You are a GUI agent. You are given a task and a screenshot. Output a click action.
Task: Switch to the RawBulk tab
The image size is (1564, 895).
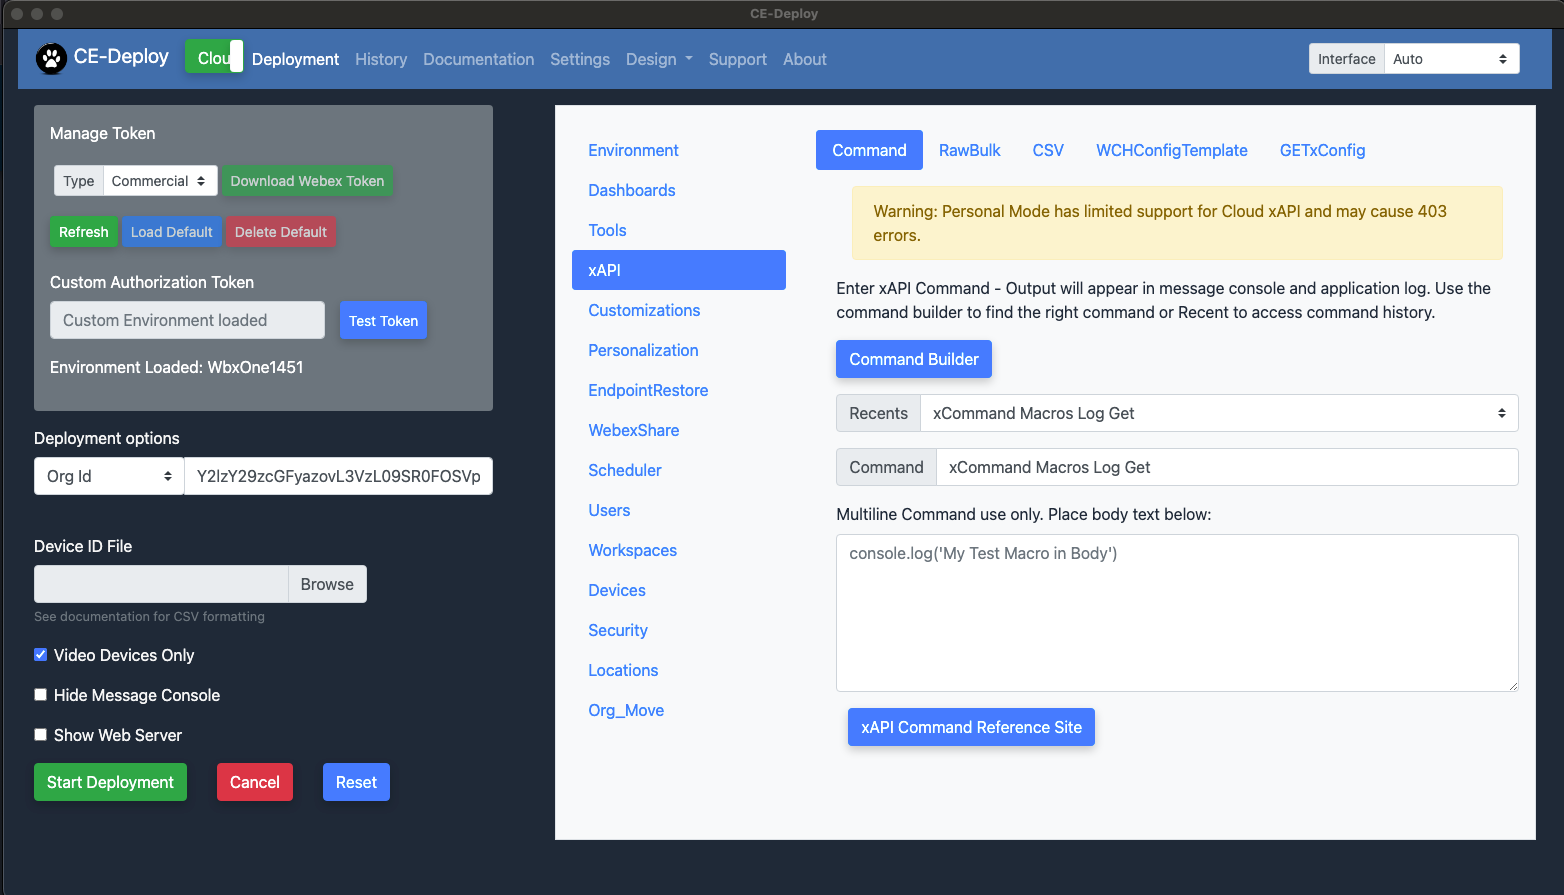pyautogui.click(x=969, y=150)
